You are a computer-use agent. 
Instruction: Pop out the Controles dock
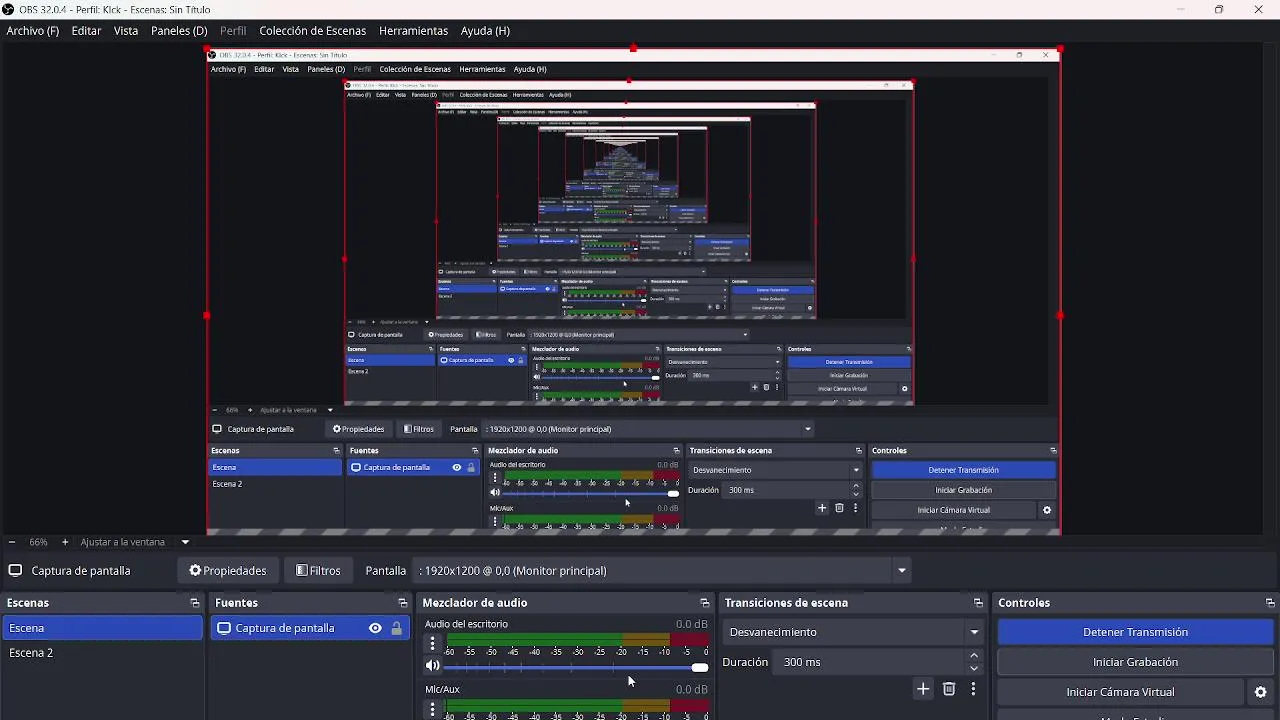(1270, 603)
